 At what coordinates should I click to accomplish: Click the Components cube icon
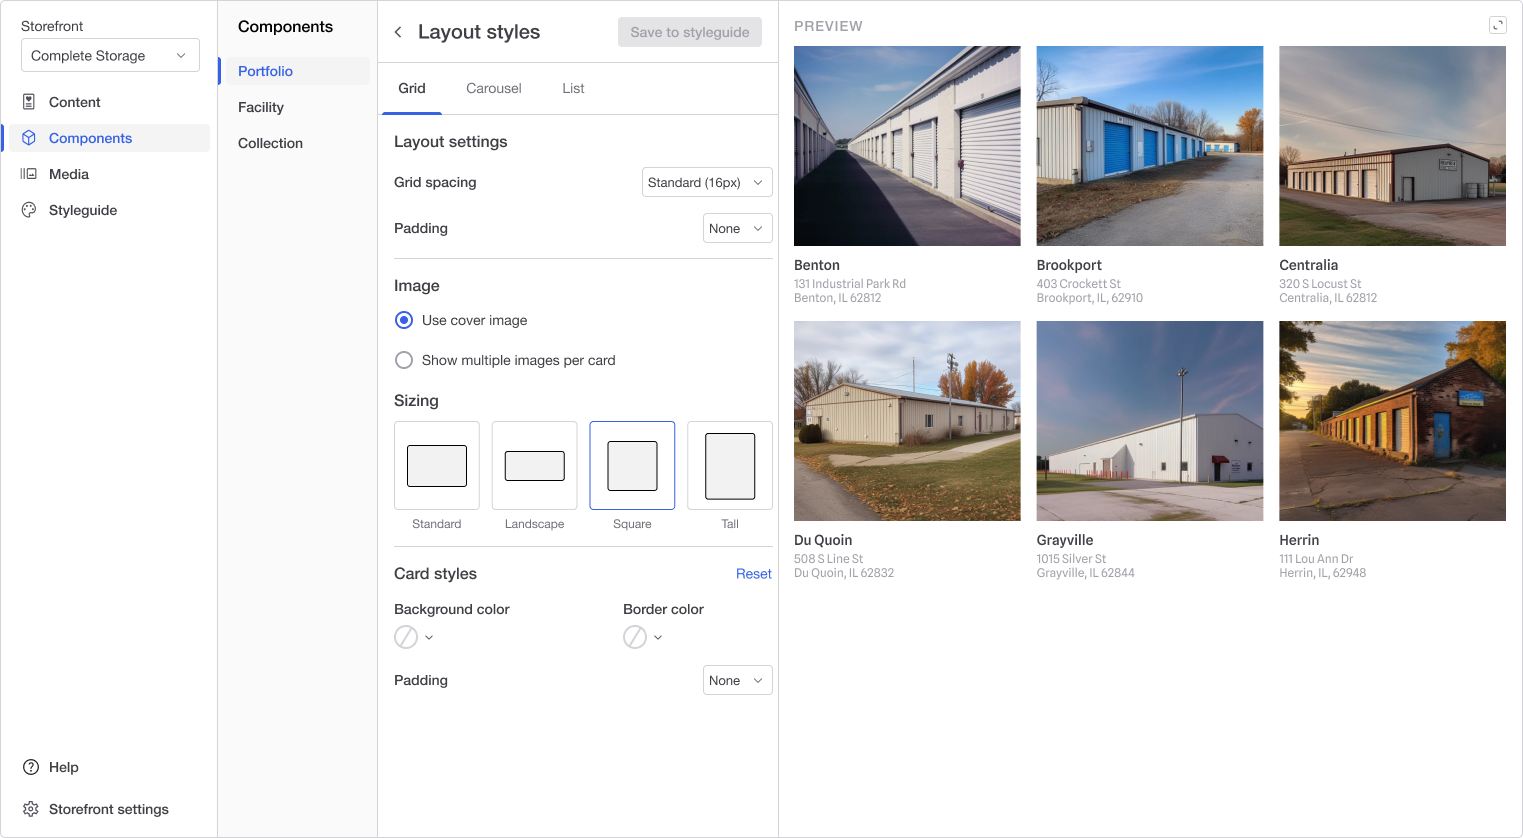29,138
